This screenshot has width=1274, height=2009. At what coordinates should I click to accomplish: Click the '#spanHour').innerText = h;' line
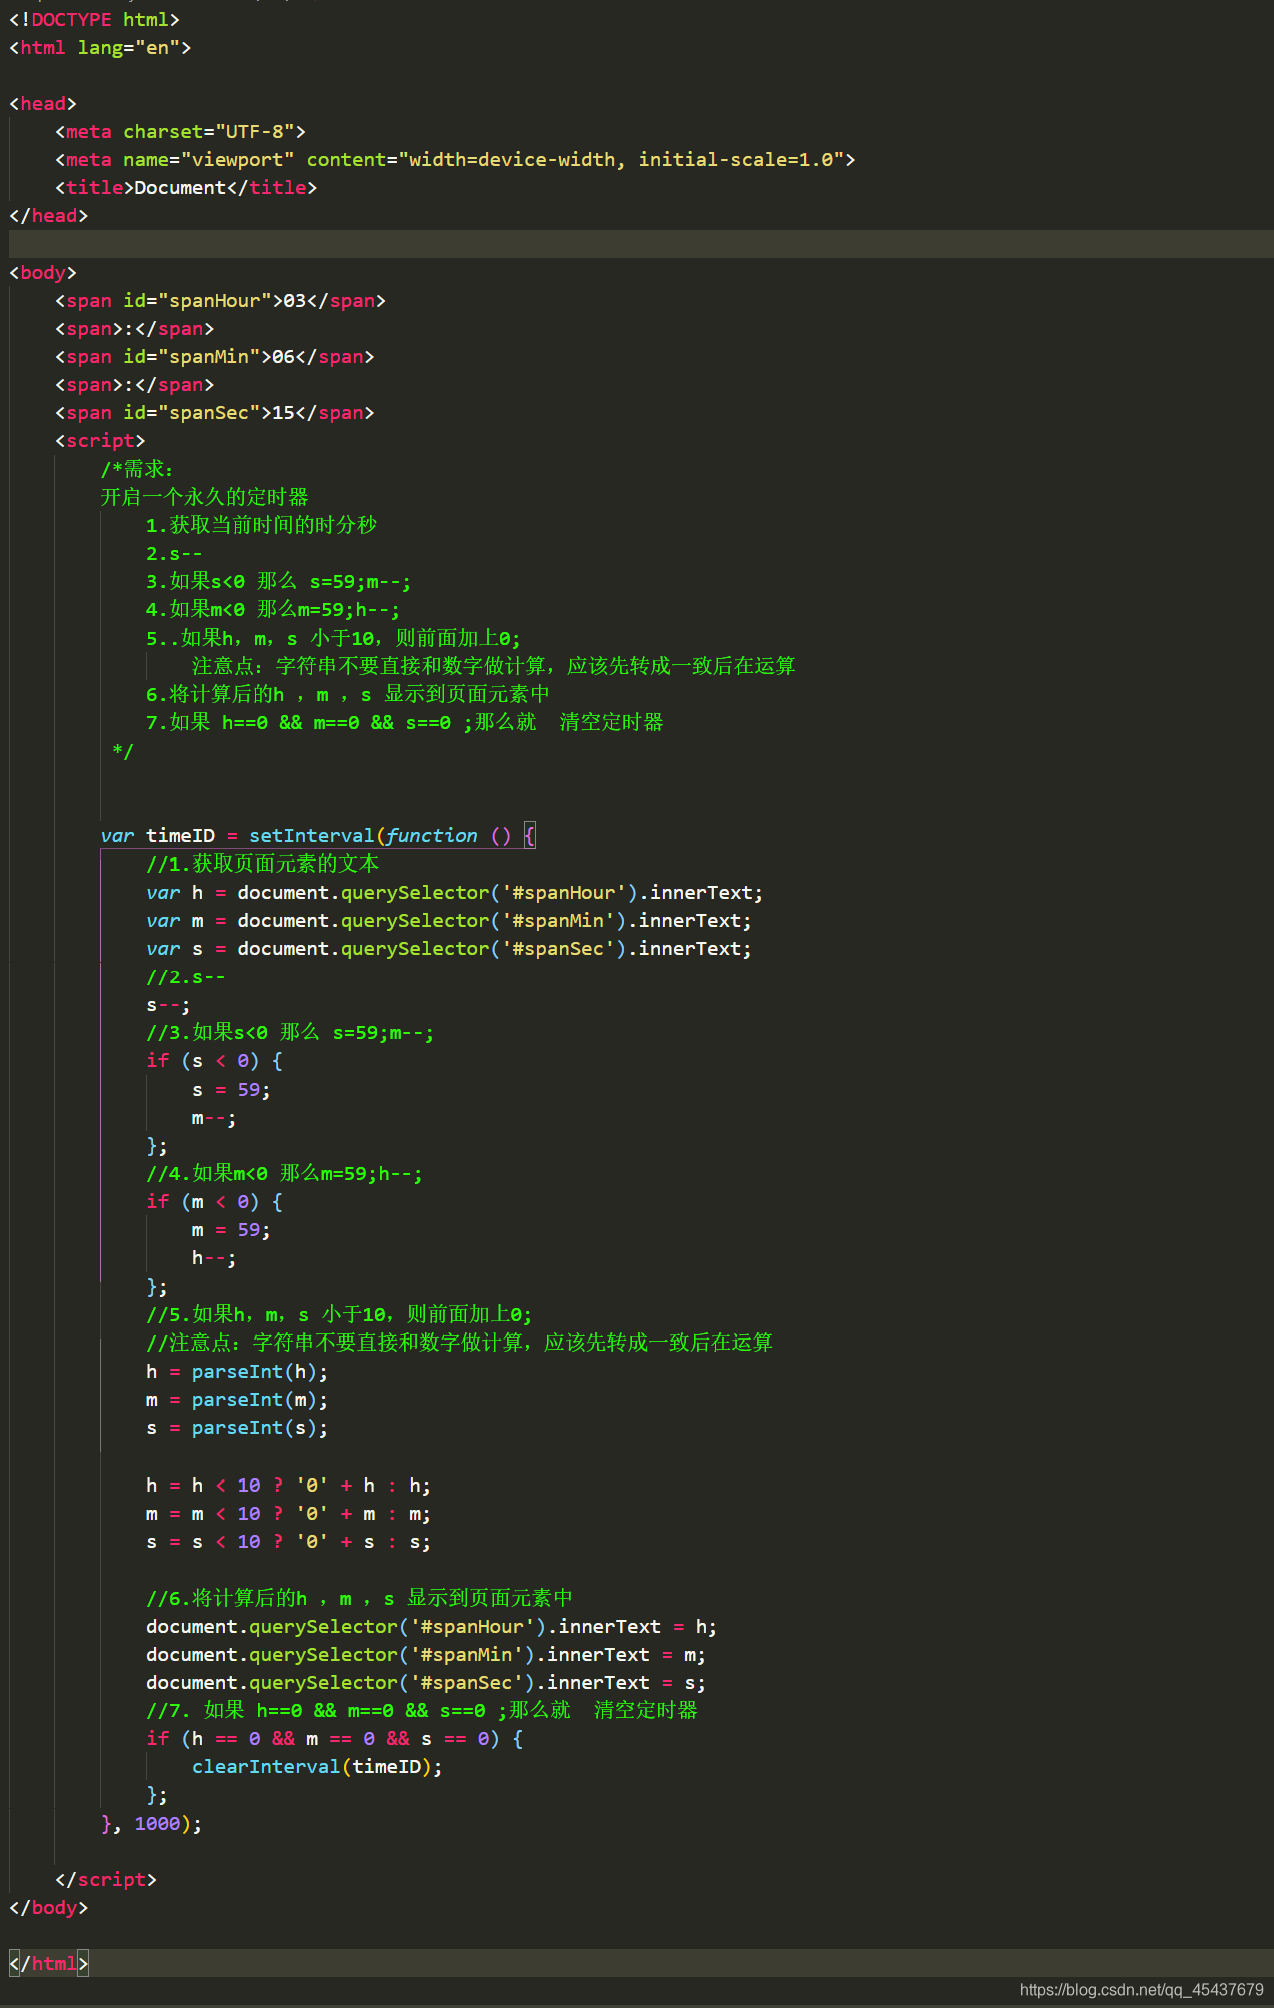432,1627
